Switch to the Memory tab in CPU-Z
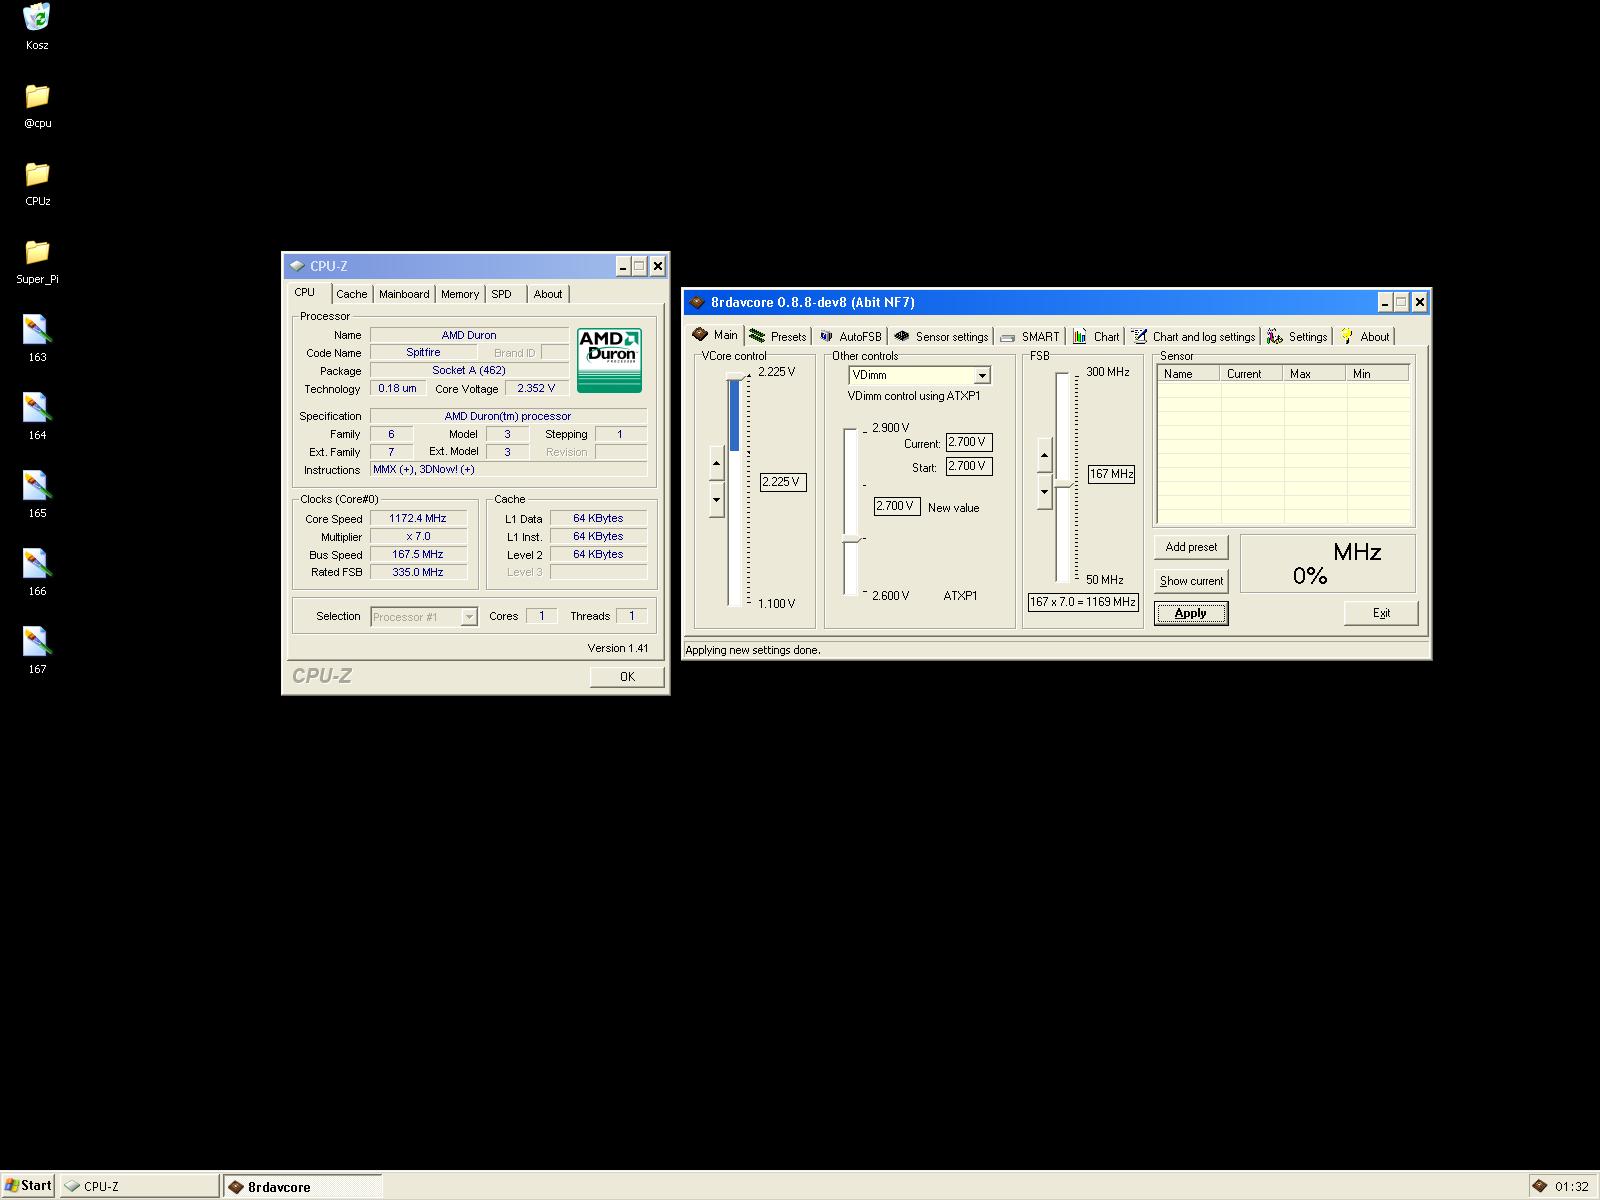Viewport: 1600px width, 1200px height. [x=460, y=294]
